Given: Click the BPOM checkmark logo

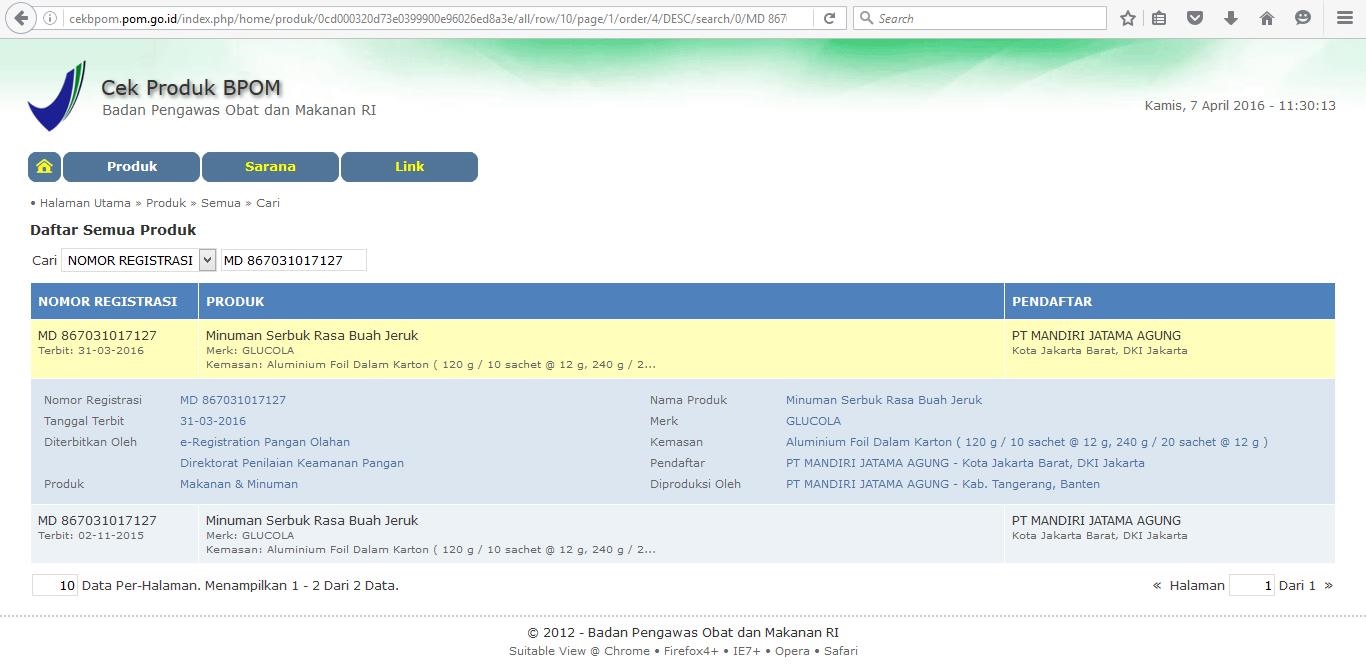Looking at the screenshot, I should click(x=57, y=96).
